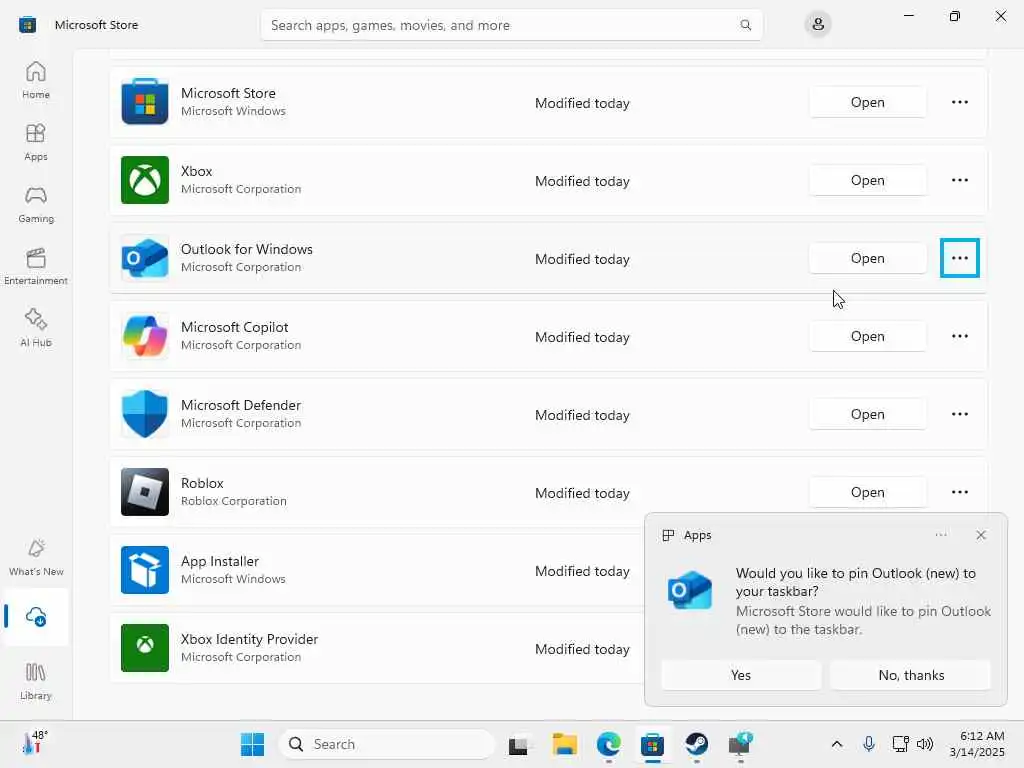Click the Microsoft Store app icon in list

point(145,102)
